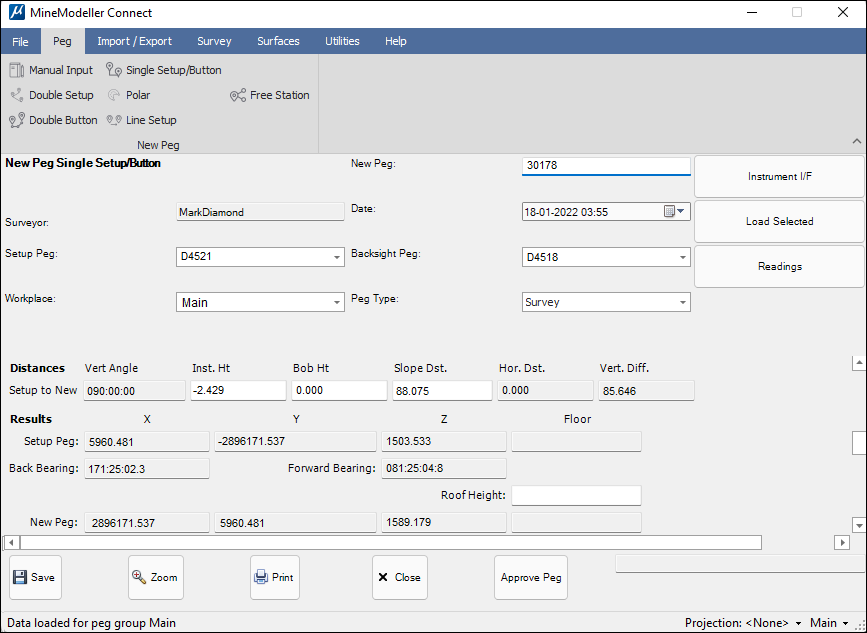Open the Survey menu tab
The image size is (867, 633).
click(x=214, y=41)
